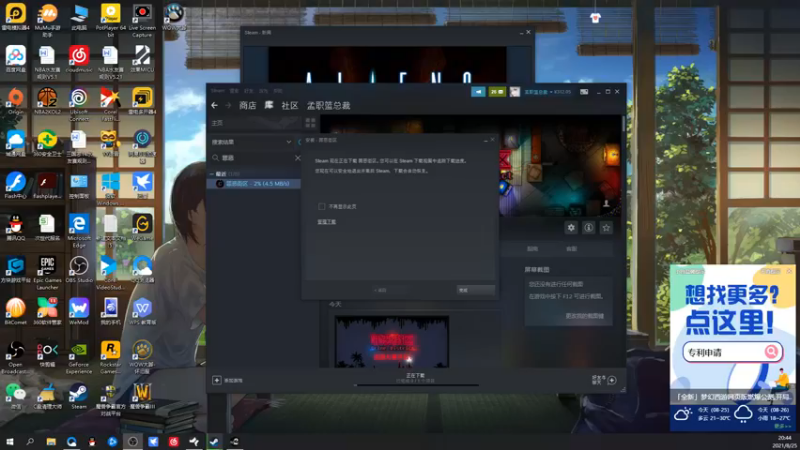Open Tencent QQ desktop shortcut
This screenshot has width=800, height=450.
[x=16, y=227]
